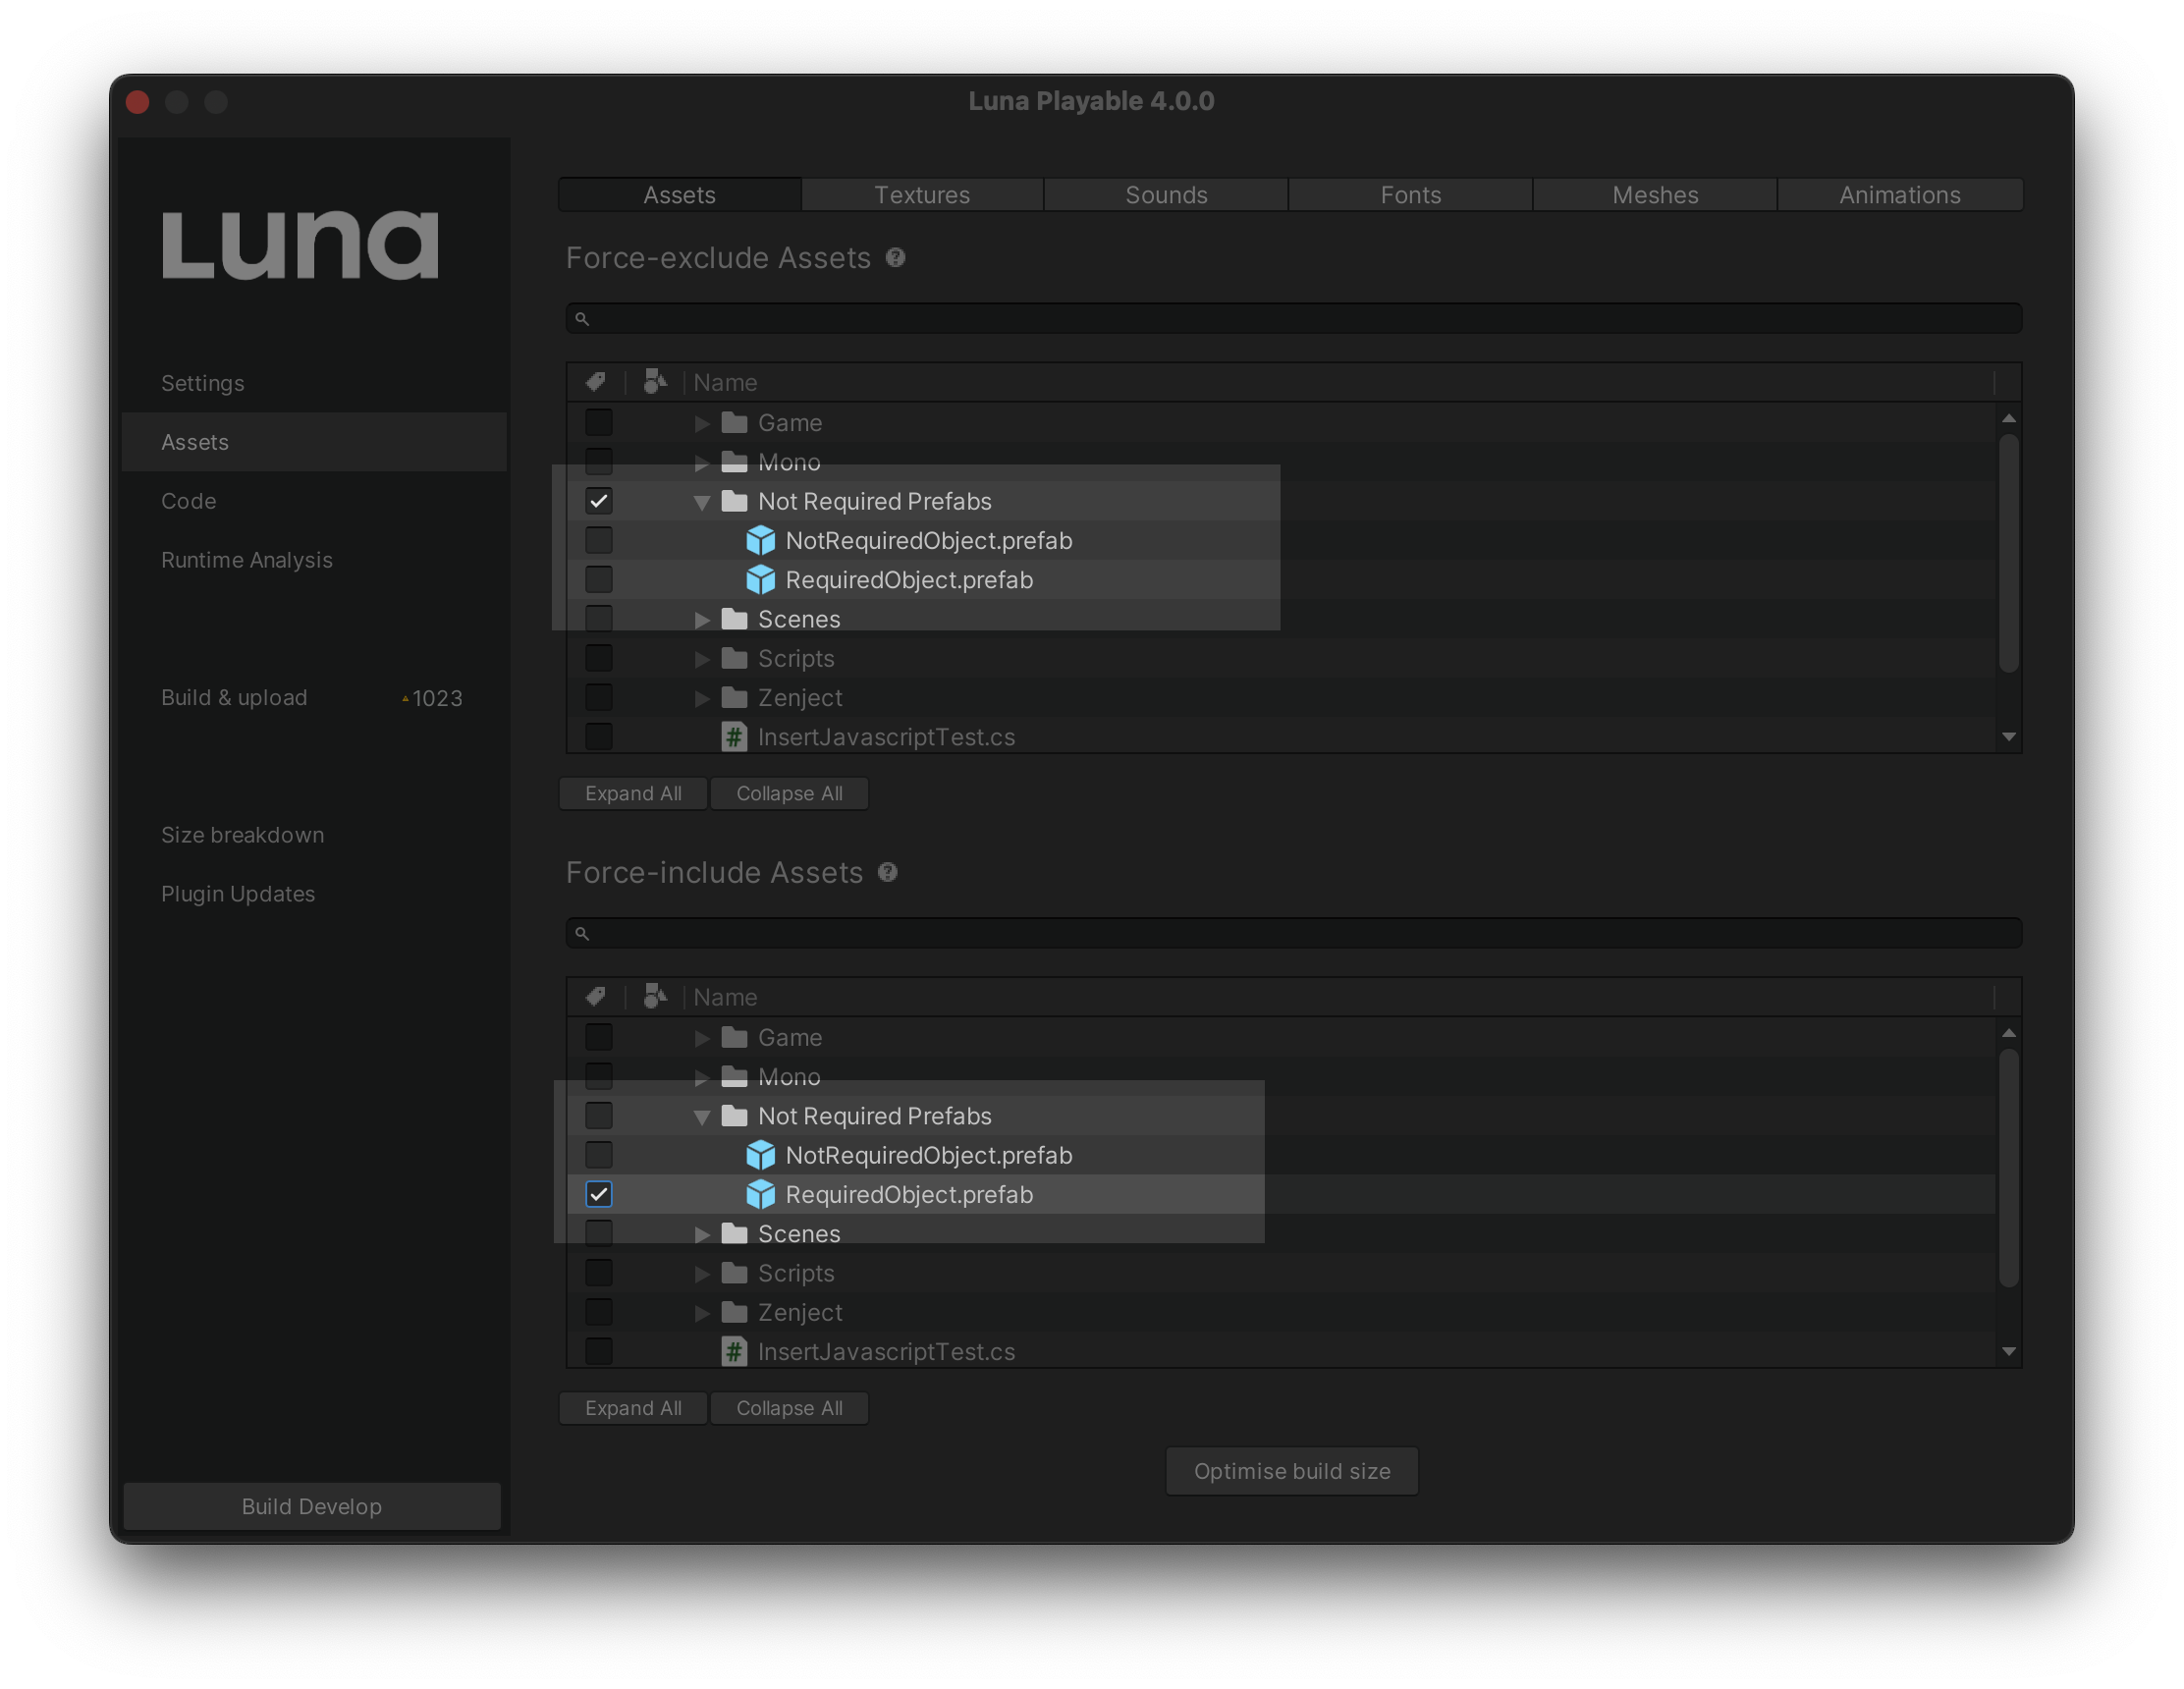Click the search magnifier in Force-include search bar

582,933
